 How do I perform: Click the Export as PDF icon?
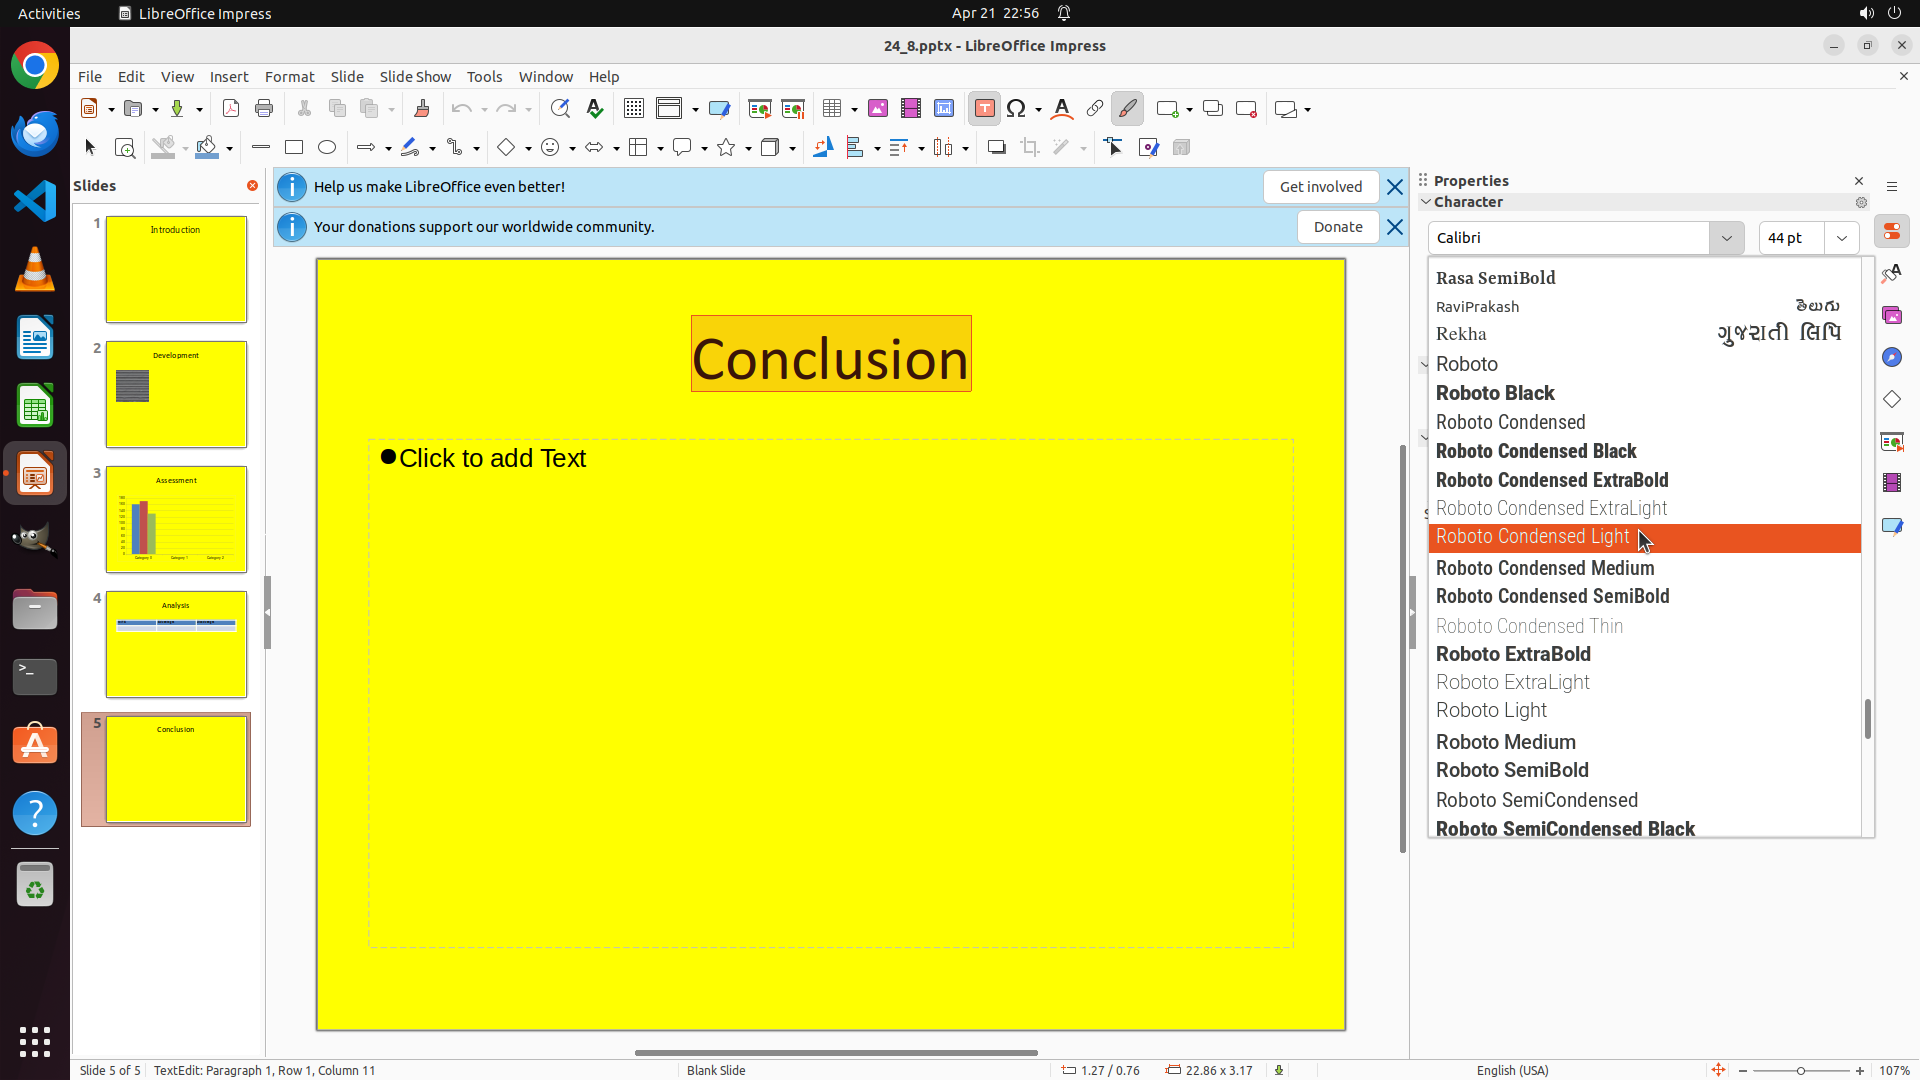click(x=231, y=109)
